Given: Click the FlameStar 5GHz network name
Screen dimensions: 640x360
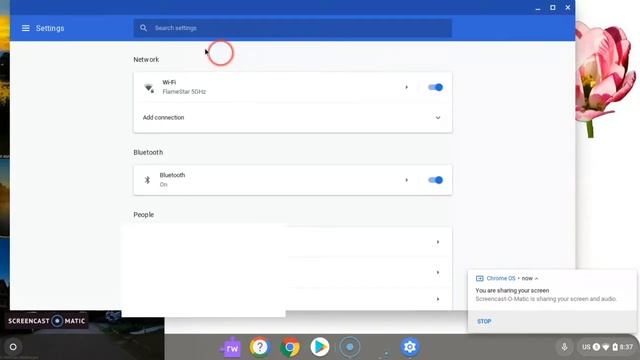Looking at the screenshot, I should pos(184,92).
